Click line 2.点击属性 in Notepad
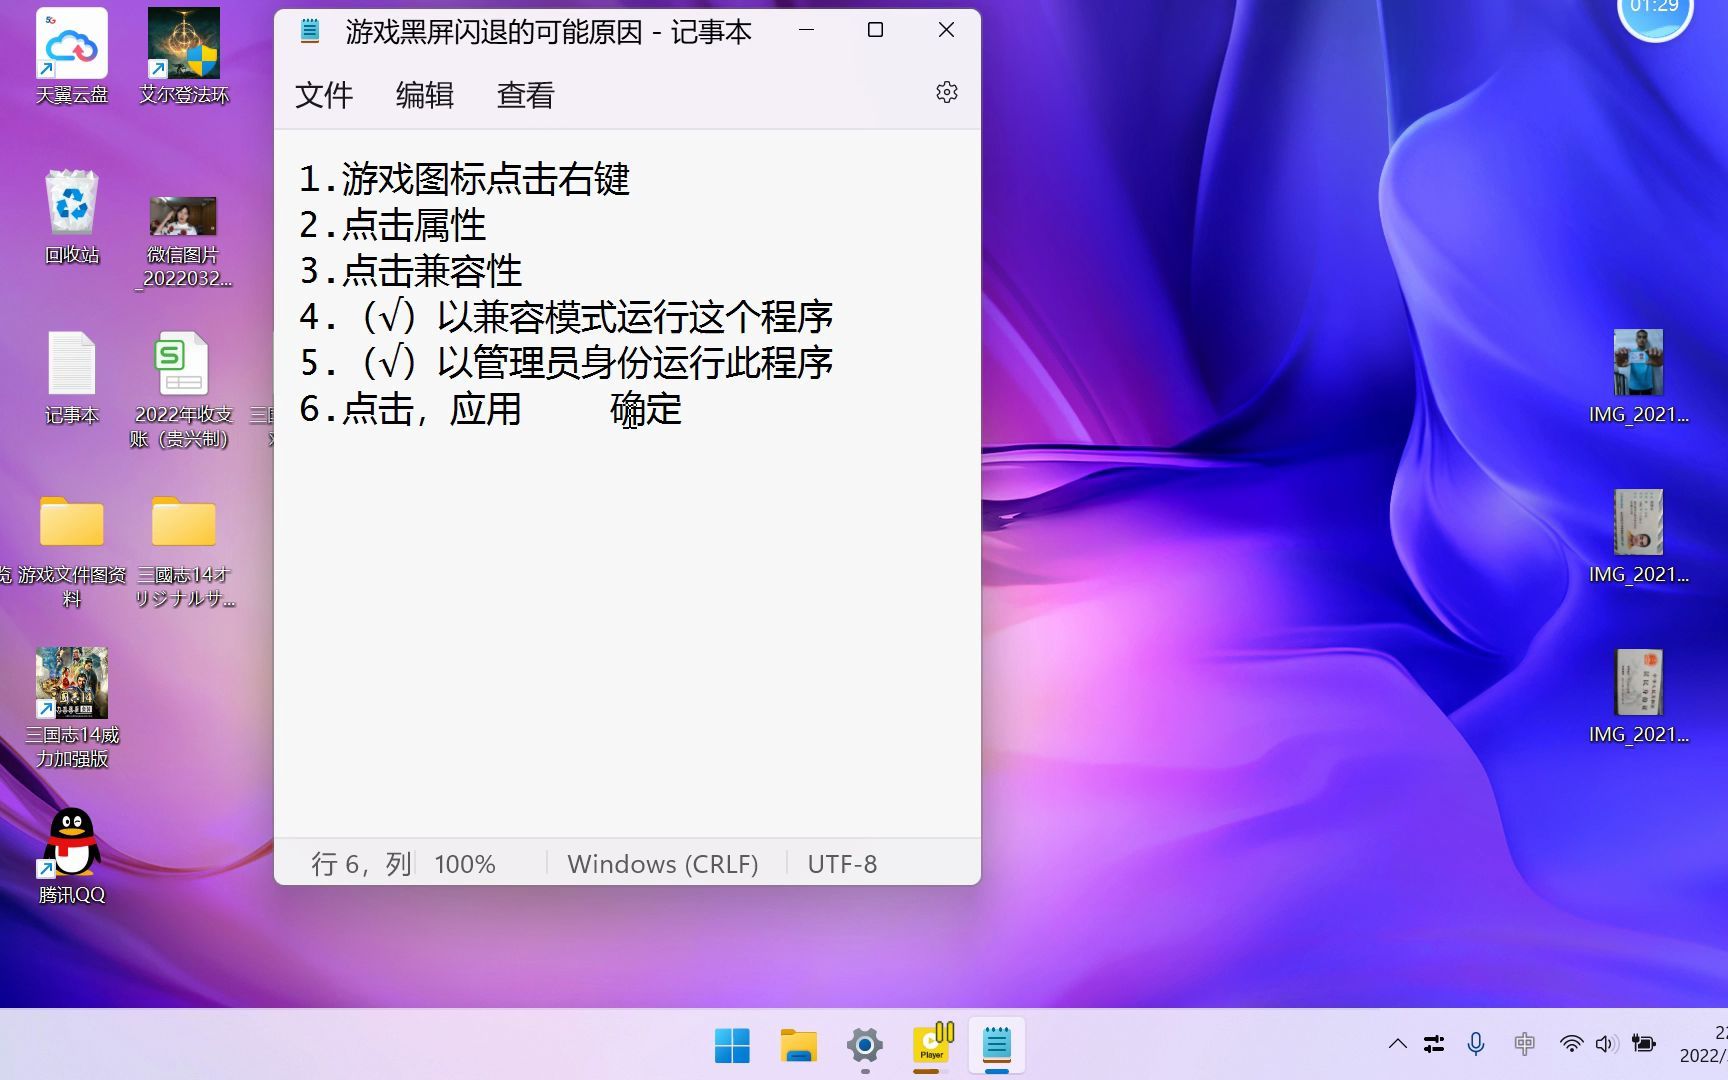1728x1080 pixels. 392,225
